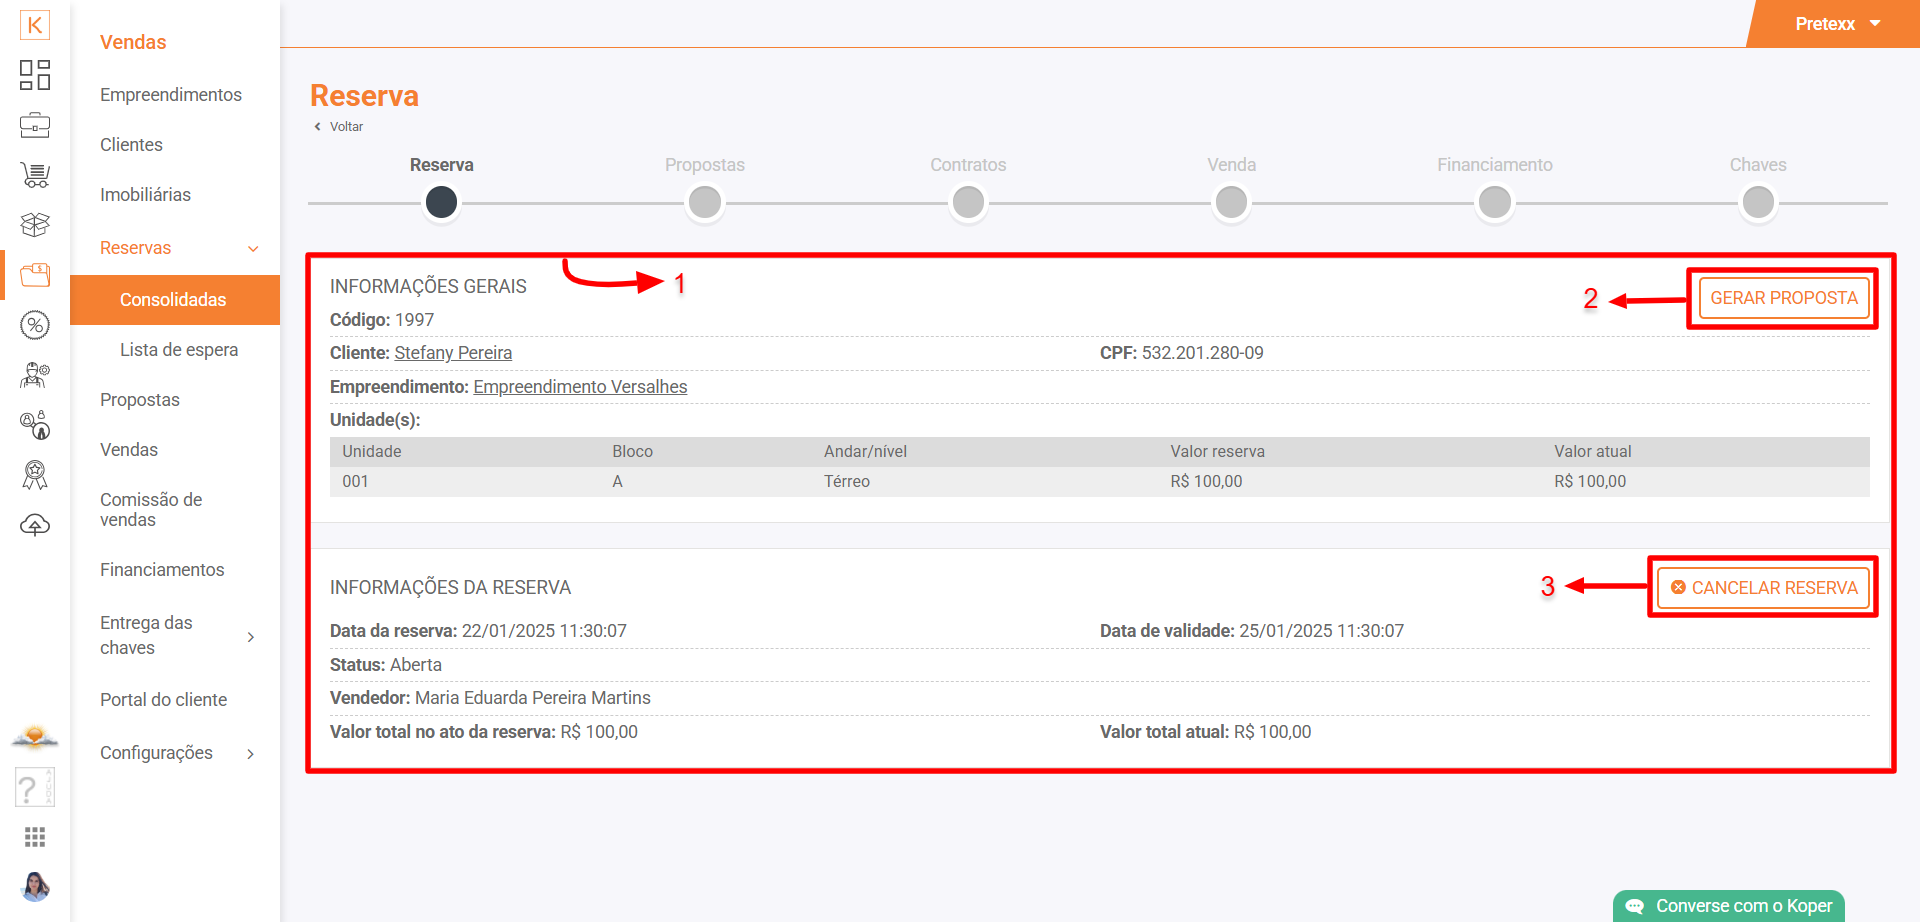Viewport: 1920px width, 922px height.
Task: Open the dashboard grid icon in sidebar
Action: coord(35,75)
